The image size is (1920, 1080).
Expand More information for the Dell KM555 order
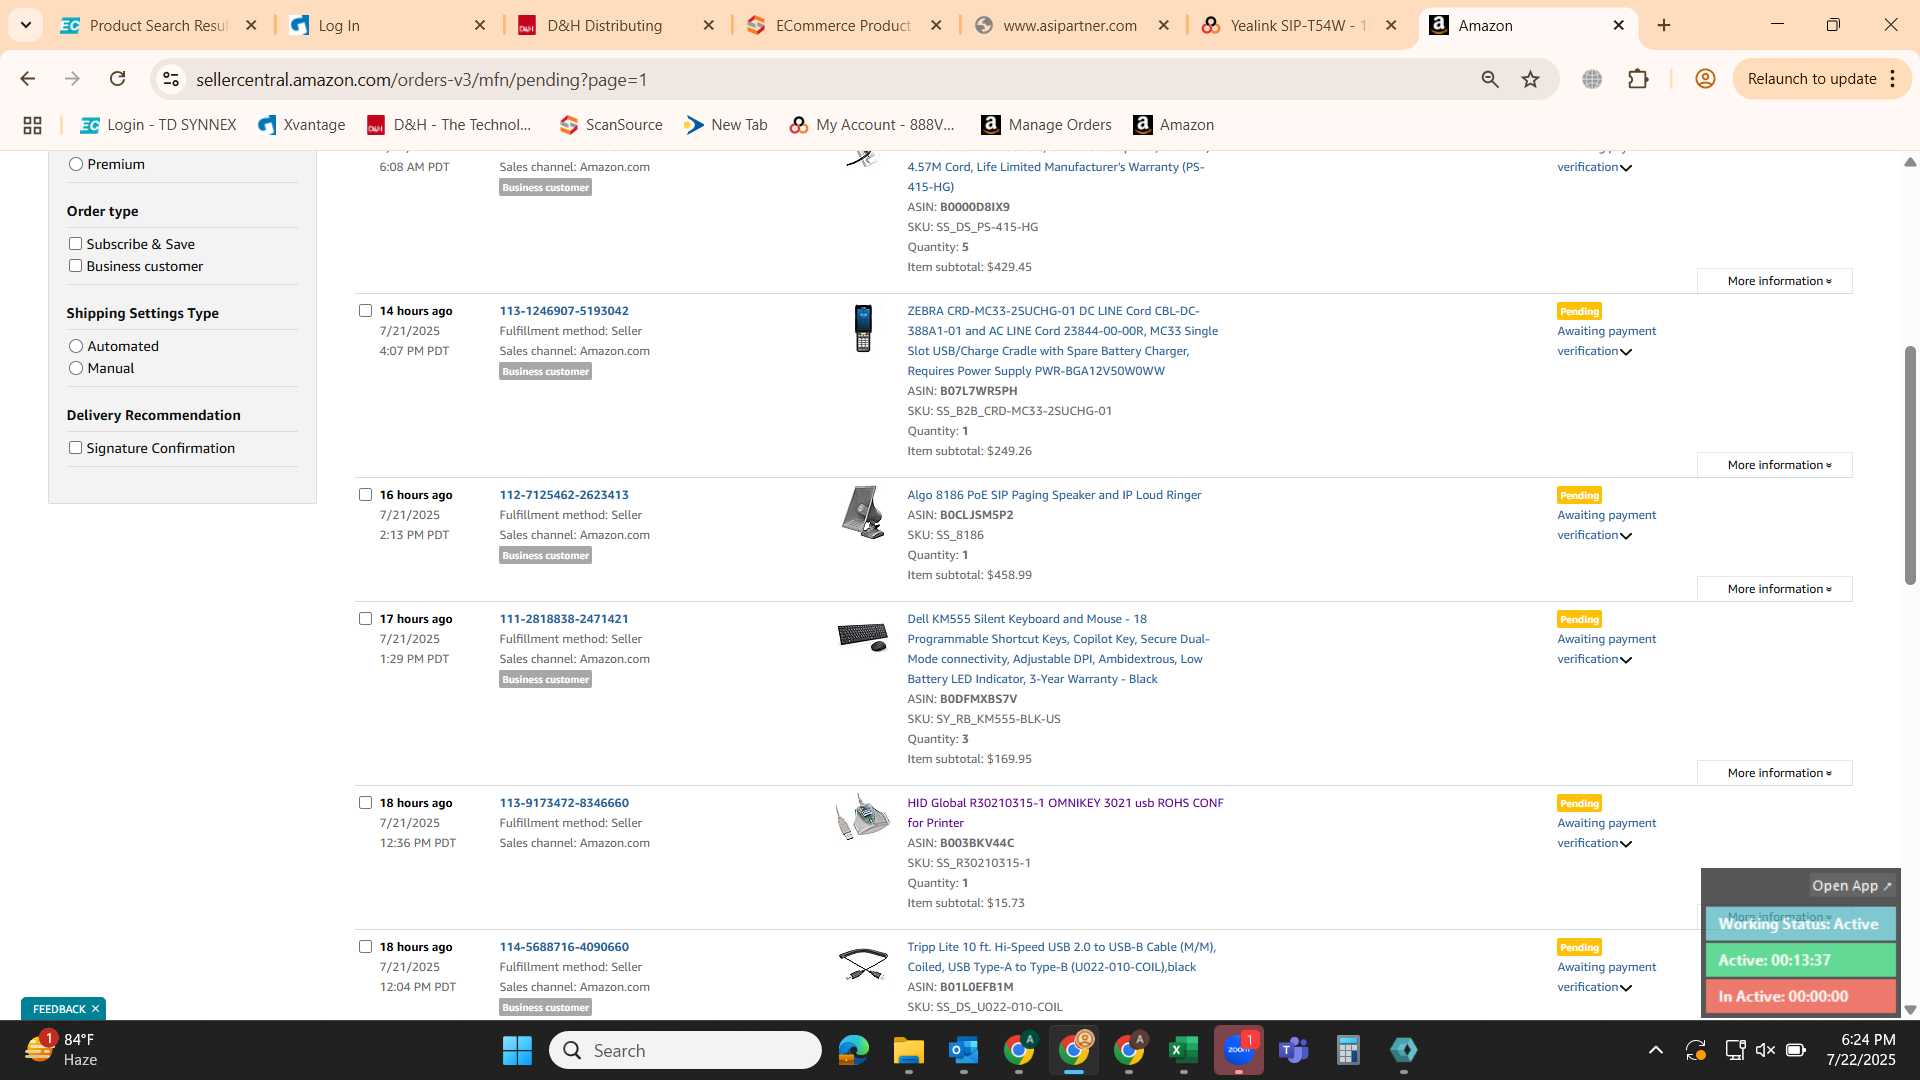tap(1775, 773)
